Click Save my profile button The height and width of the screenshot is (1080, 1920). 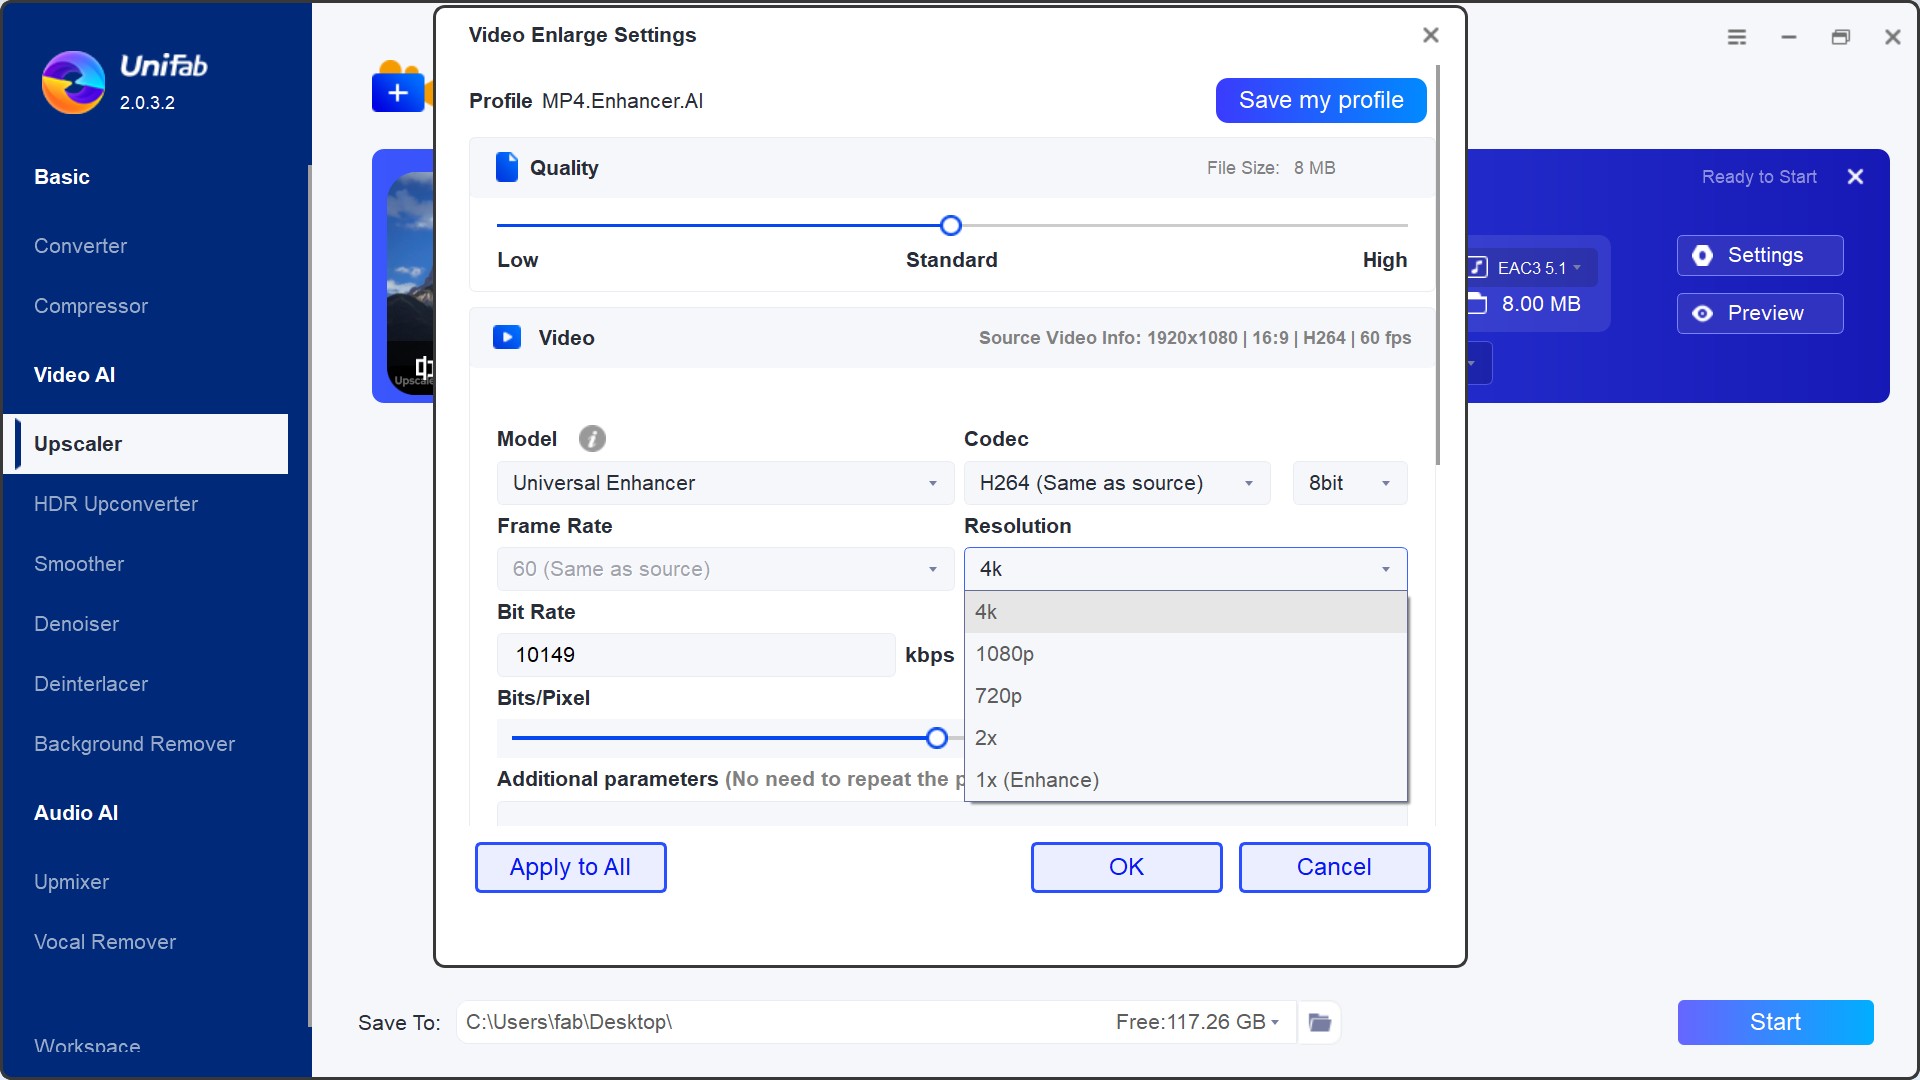tap(1321, 100)
